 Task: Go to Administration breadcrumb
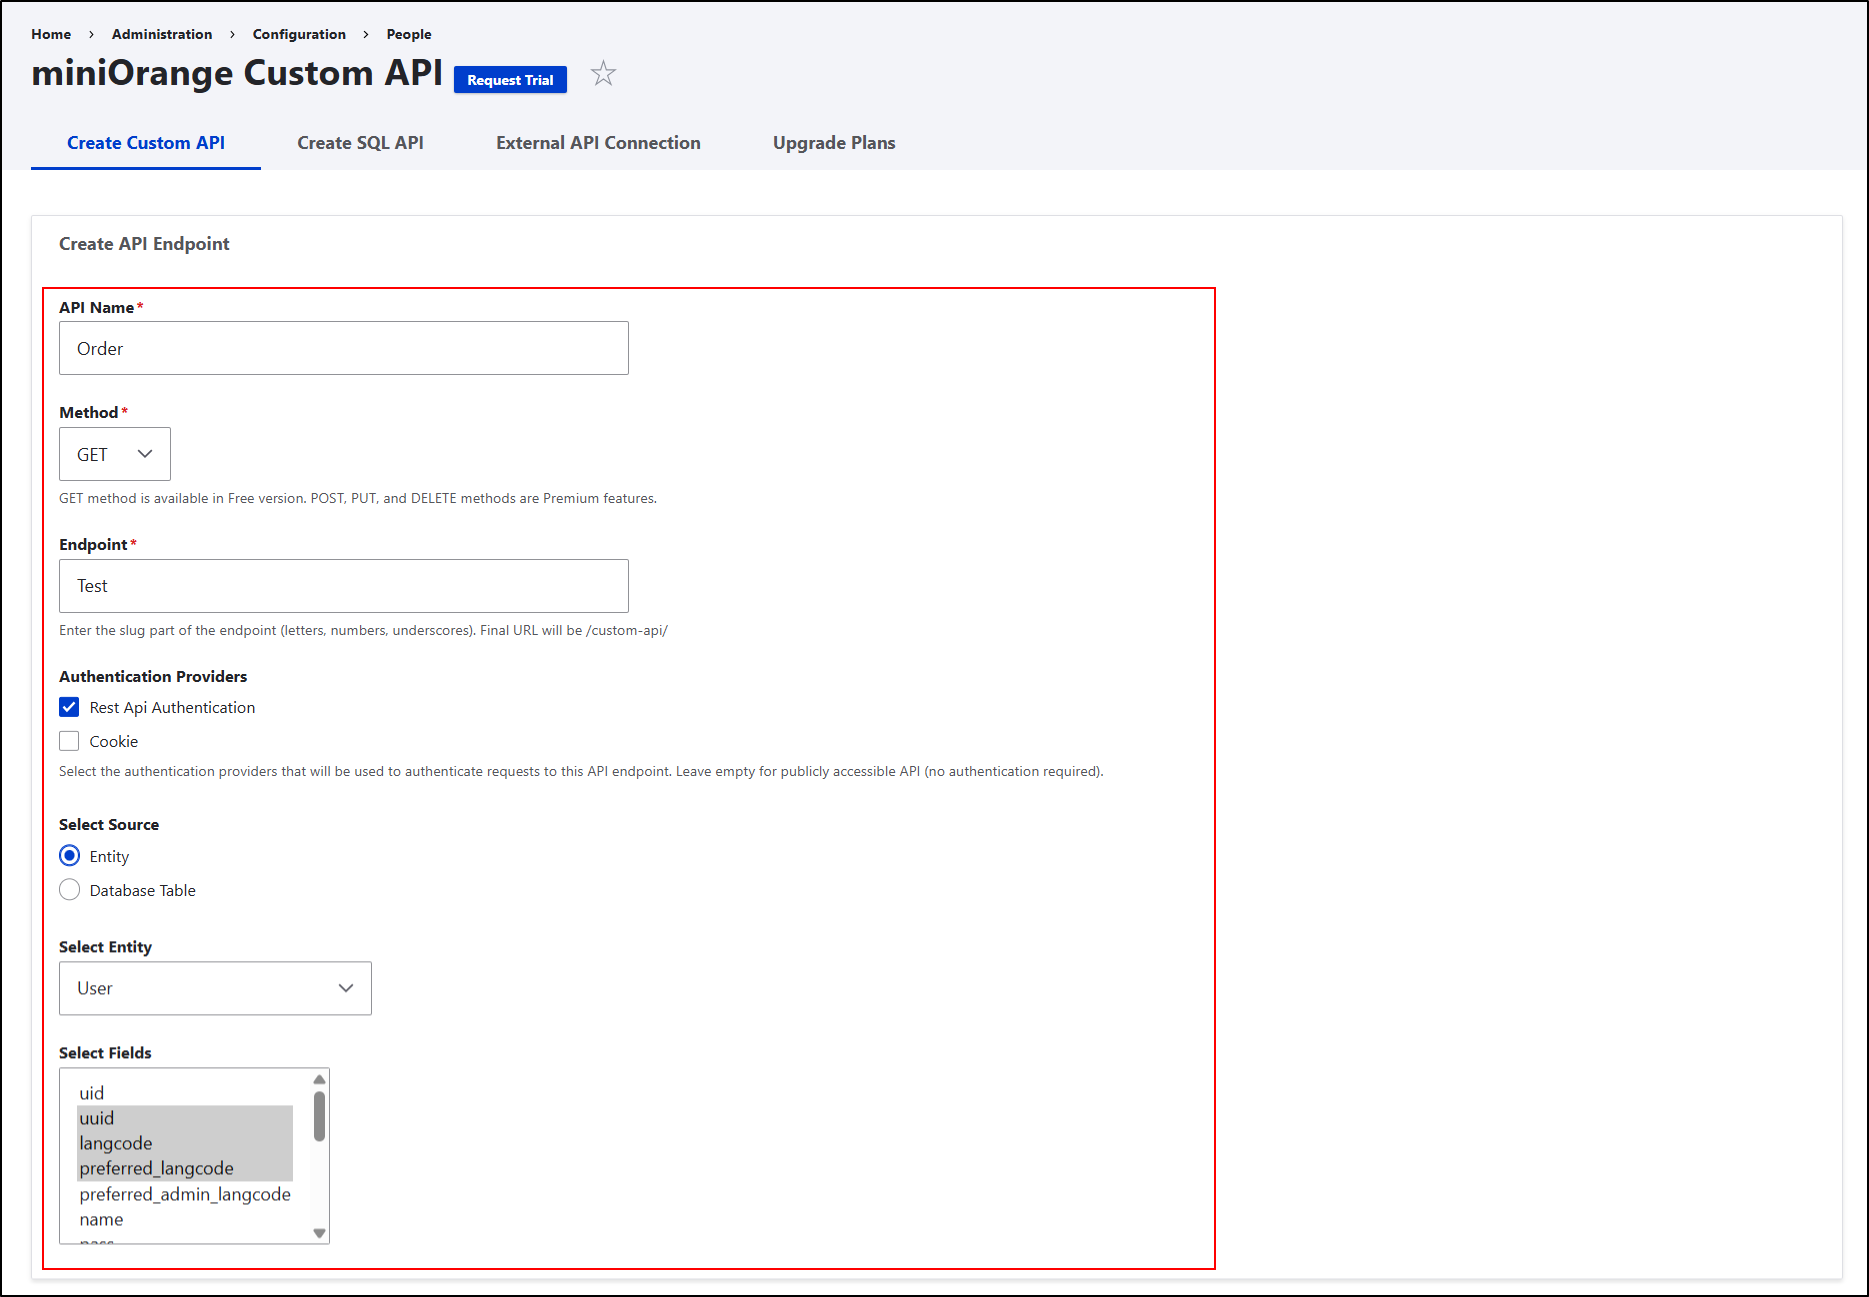[162, 34]
